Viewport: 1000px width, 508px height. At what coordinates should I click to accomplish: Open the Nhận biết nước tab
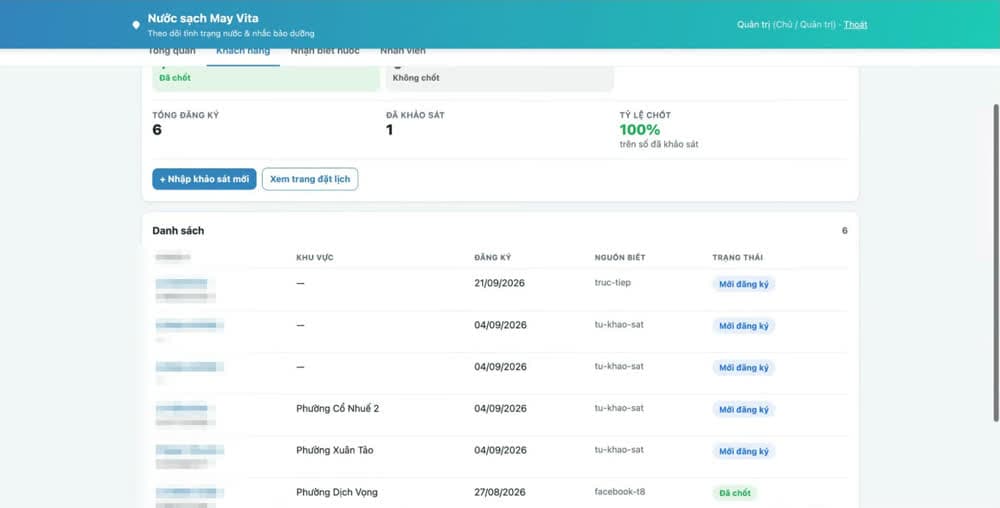tap(325, 52)
